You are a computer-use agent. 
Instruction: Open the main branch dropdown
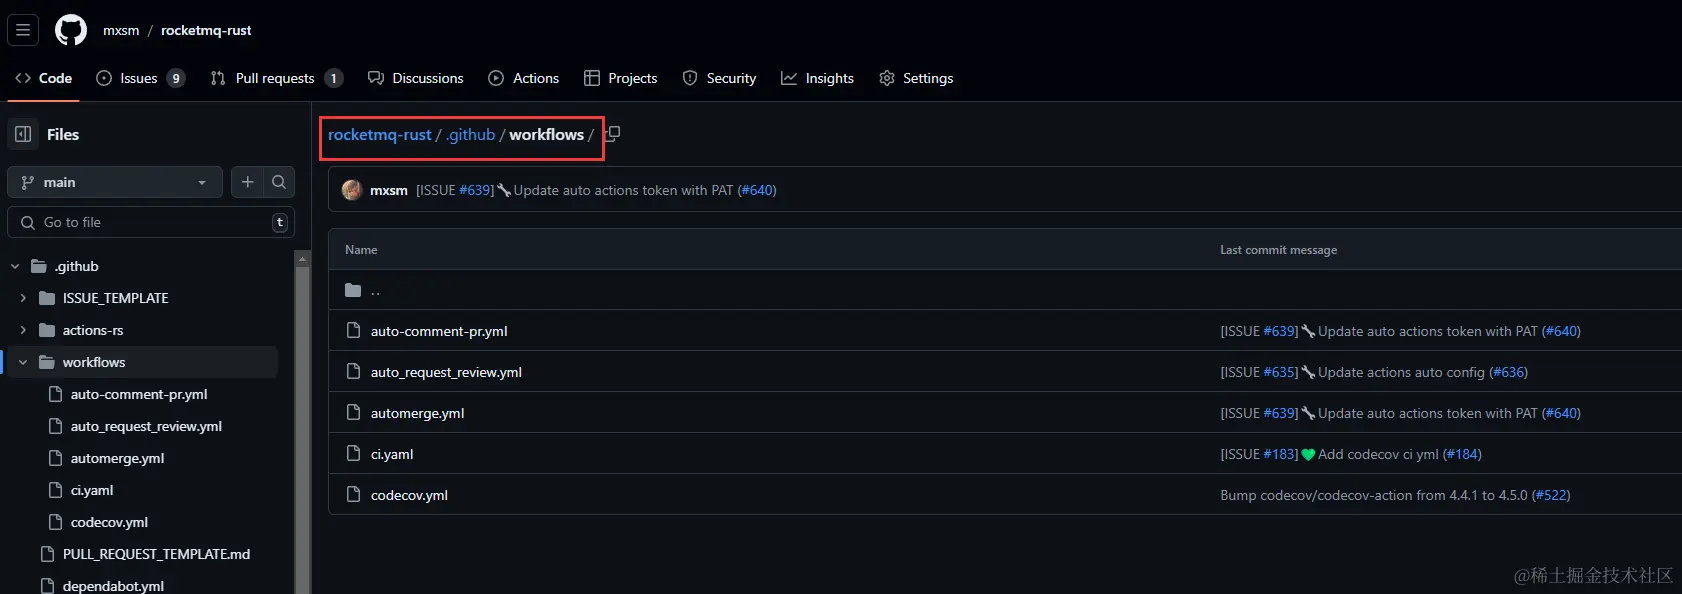(x=115, y=182)
